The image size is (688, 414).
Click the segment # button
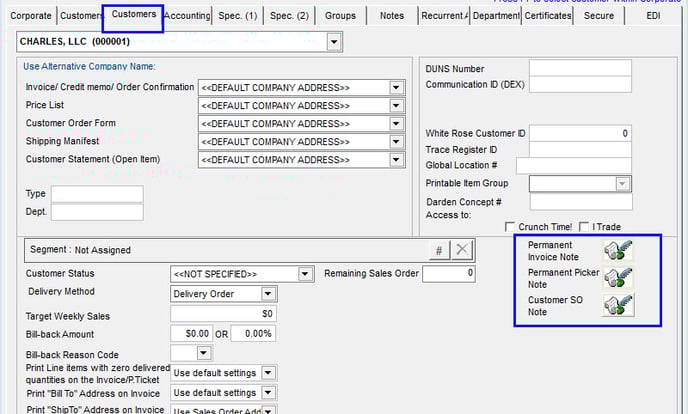click(x=440, y=250)
